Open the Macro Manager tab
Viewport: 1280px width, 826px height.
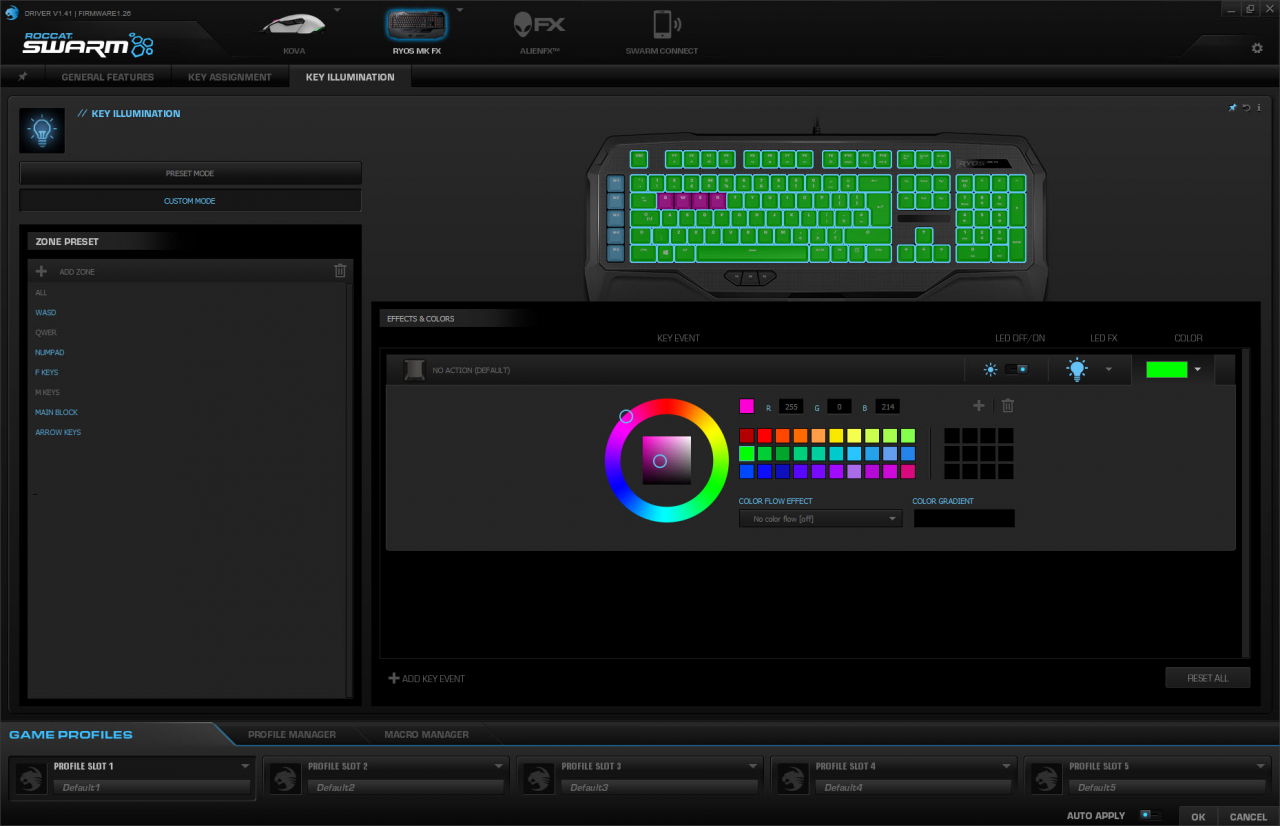click(x=427, y=734)
